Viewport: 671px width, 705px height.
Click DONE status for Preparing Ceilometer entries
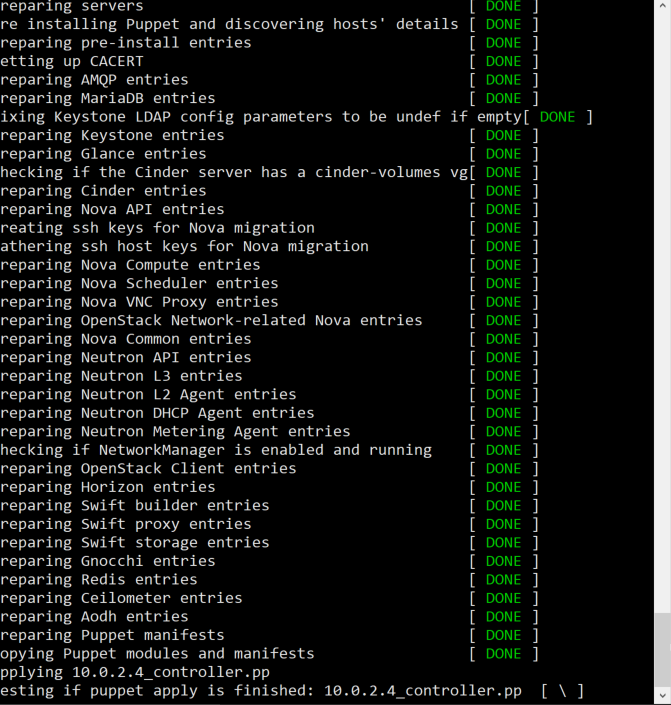[x=503, y=598]
